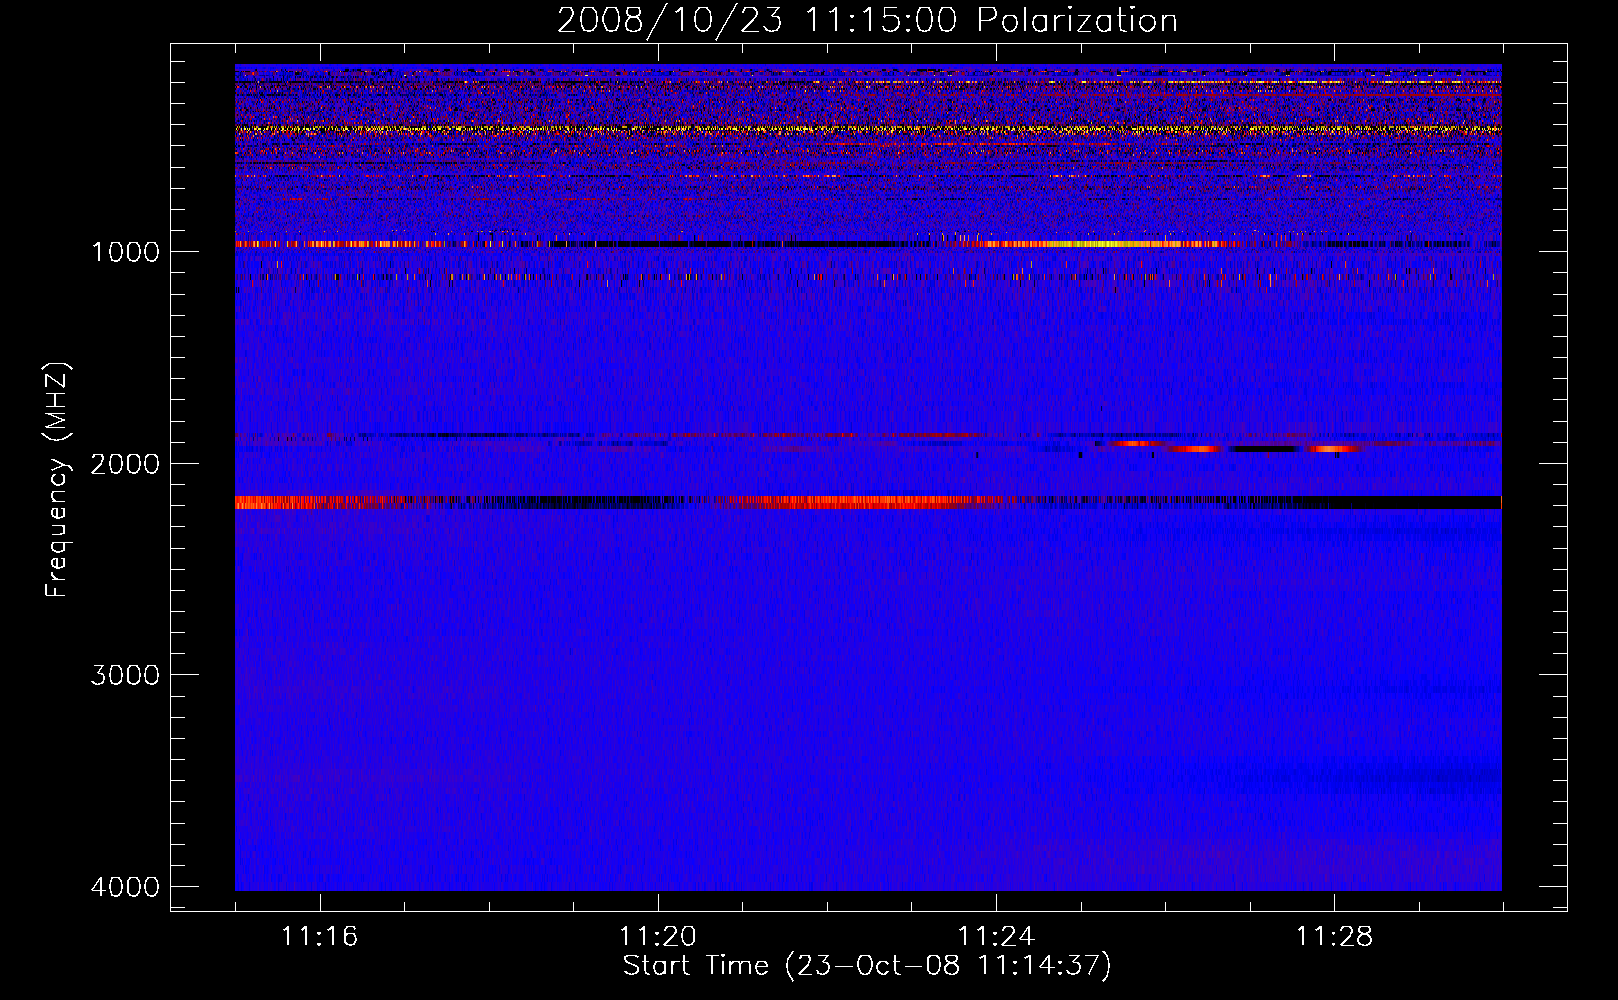Click the "11:24" time tick label
Screen dimensions: 1618x1000
point(996,937)
